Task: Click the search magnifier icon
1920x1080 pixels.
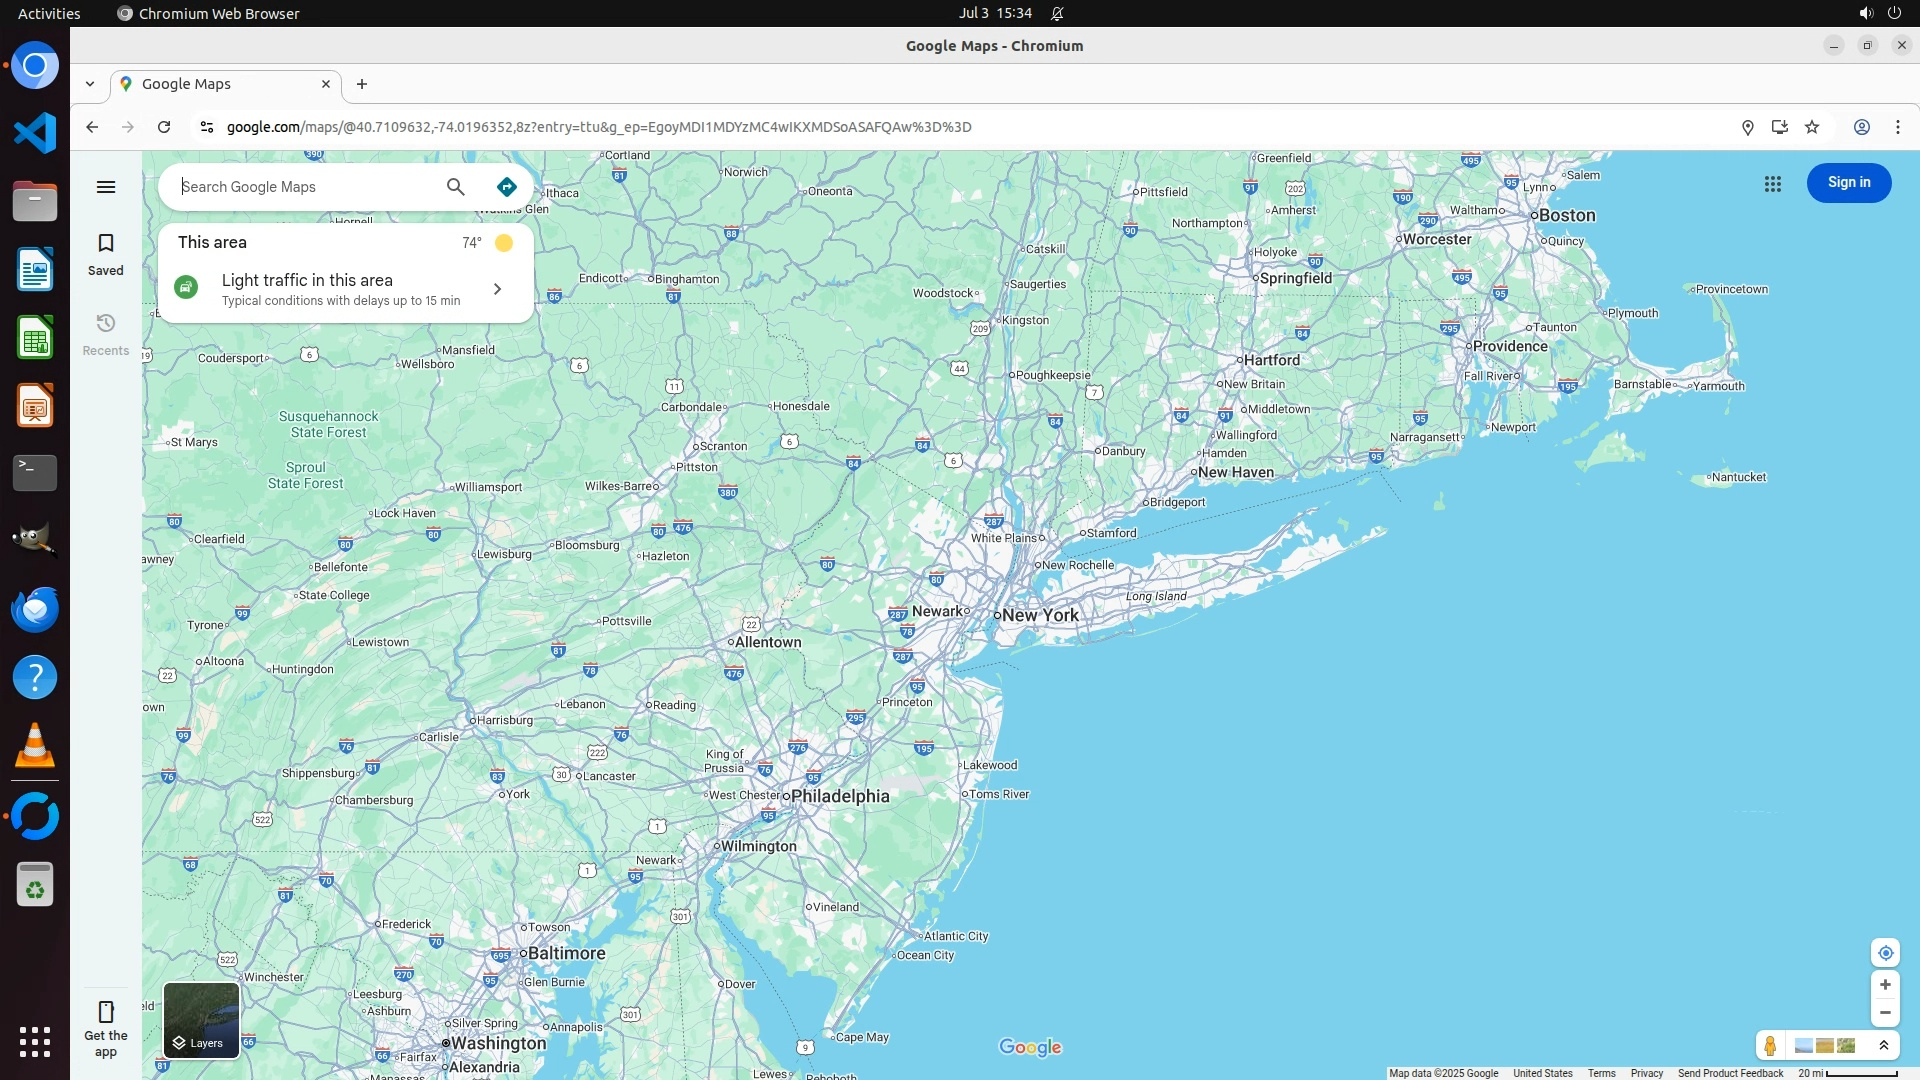Action: [456, 187]
